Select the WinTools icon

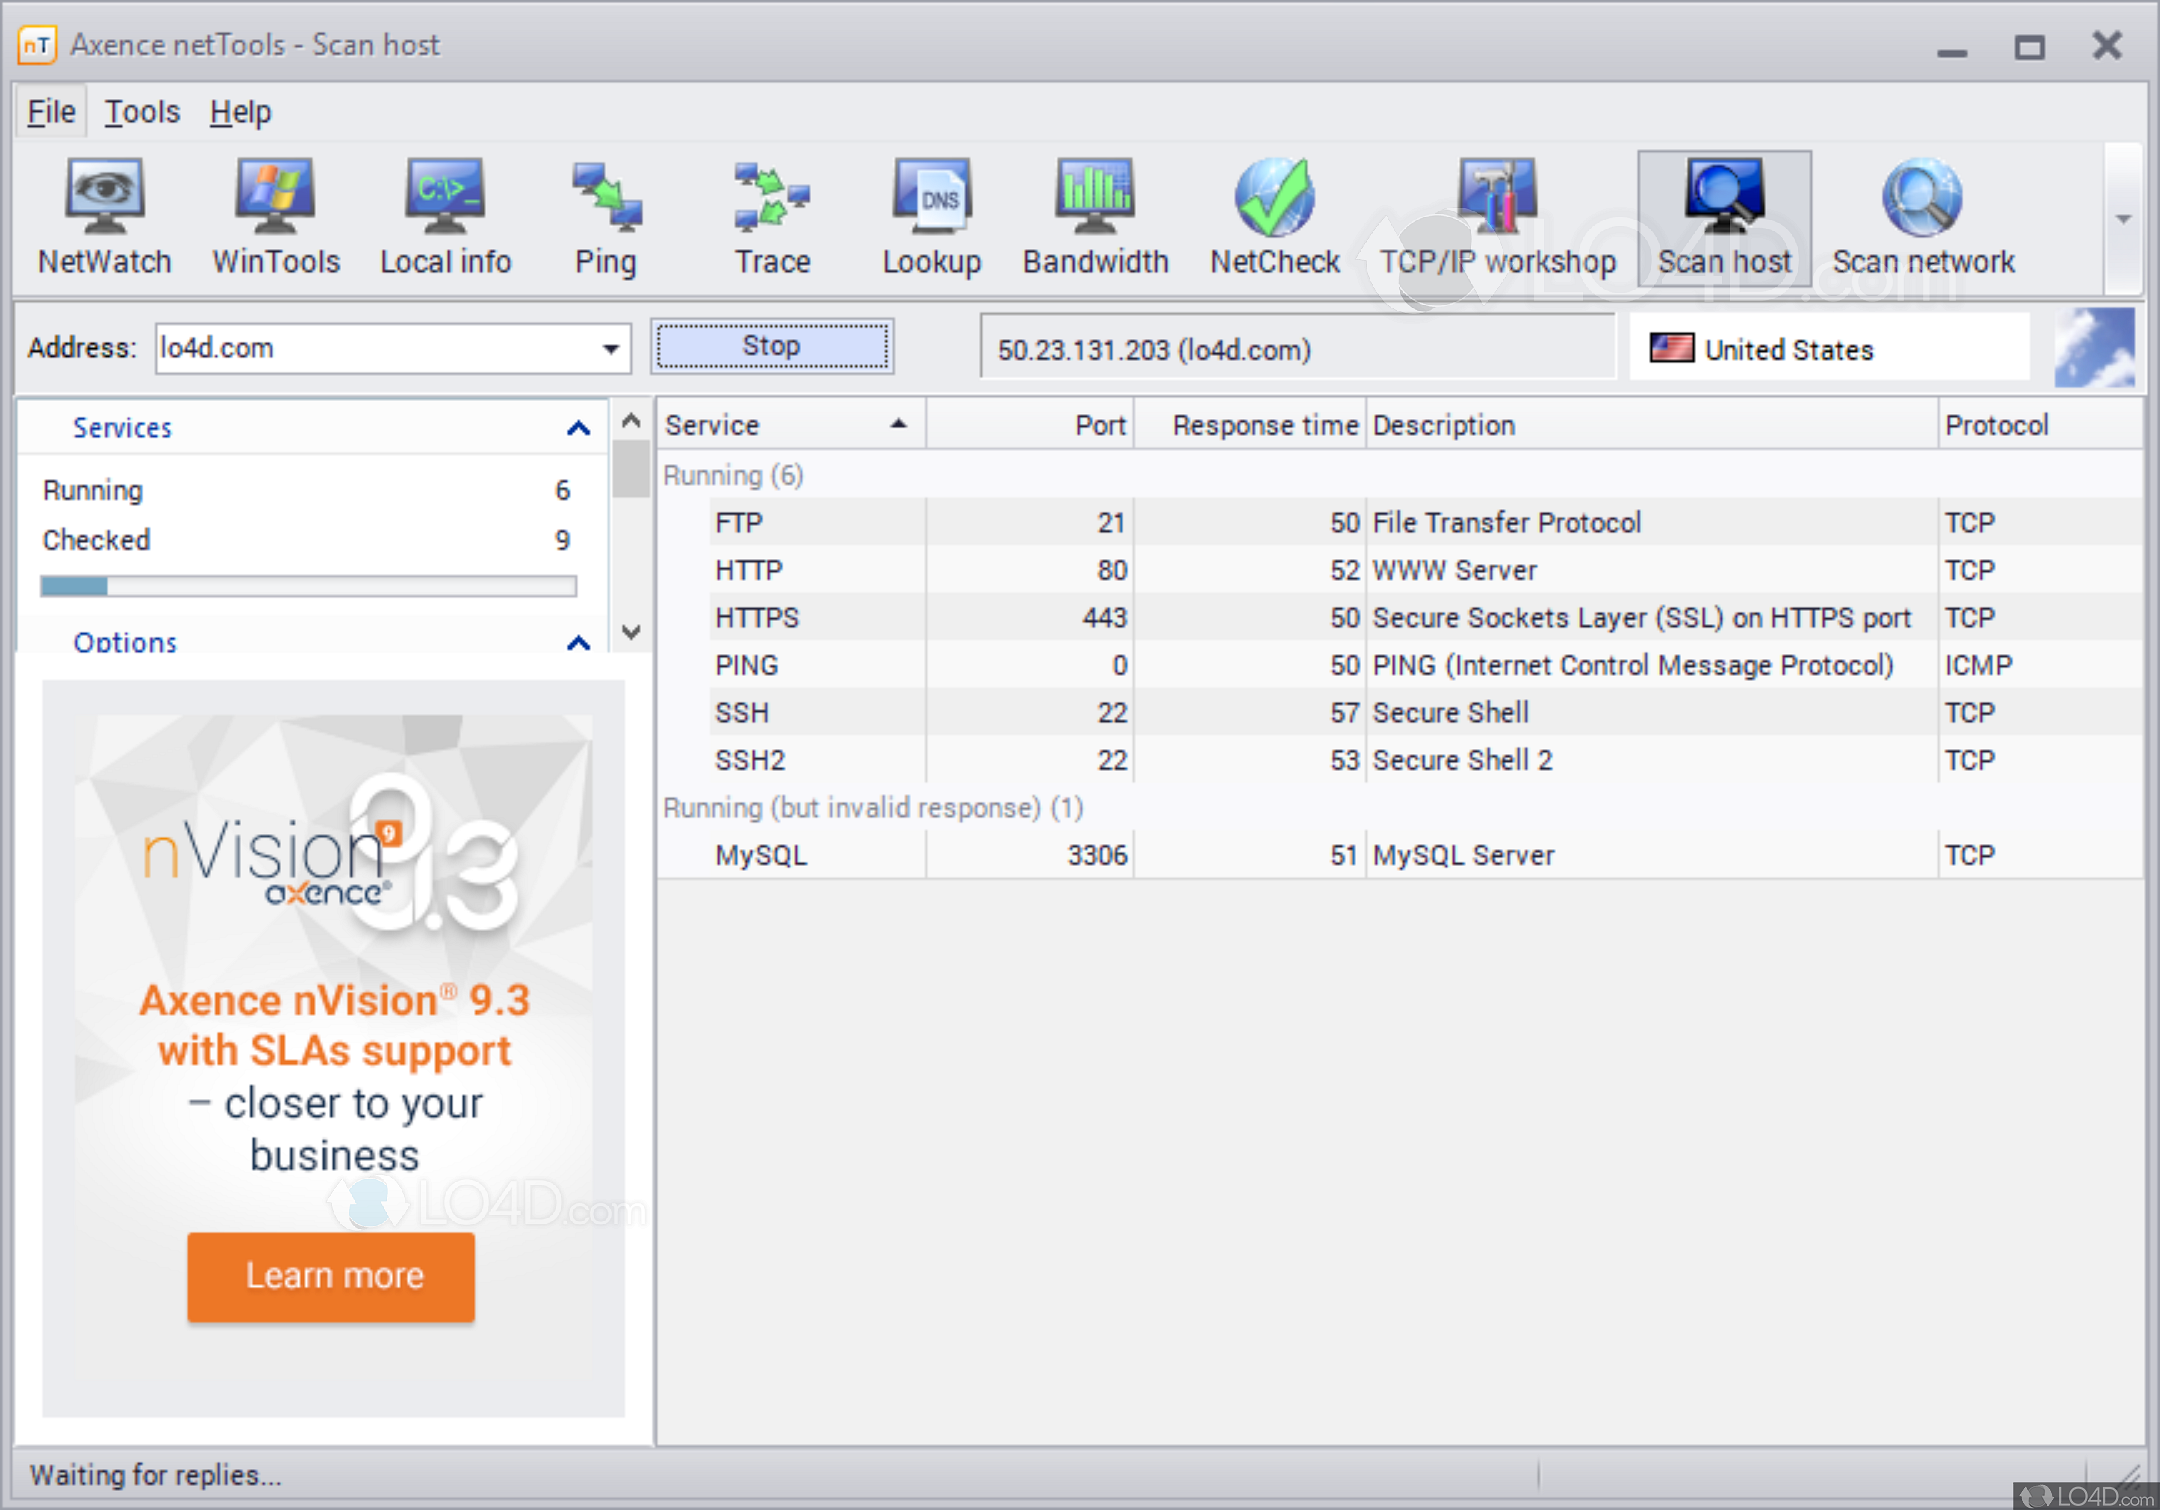click(x=276, y=215)
